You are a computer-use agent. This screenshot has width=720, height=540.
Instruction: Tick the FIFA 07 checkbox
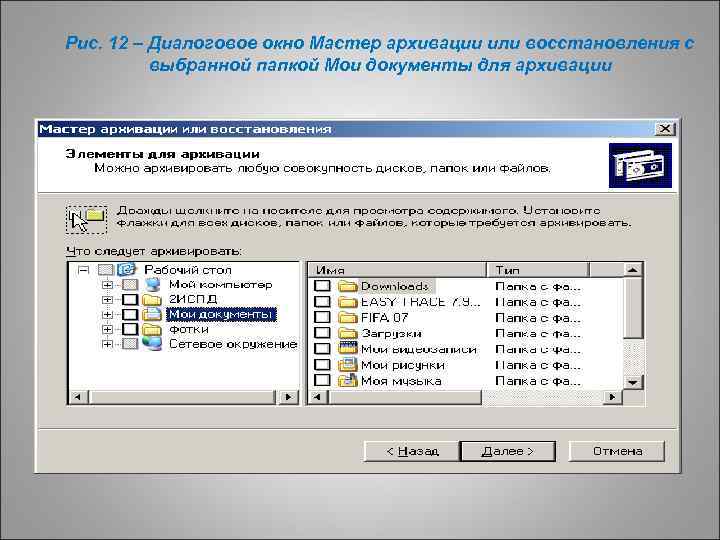pyautogui.click(x=322, y=317)
